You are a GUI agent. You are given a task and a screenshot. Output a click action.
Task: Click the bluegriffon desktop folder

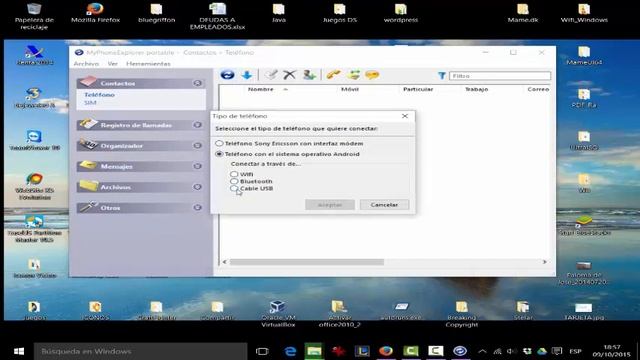pyautogui.click(x=157, y=12)
